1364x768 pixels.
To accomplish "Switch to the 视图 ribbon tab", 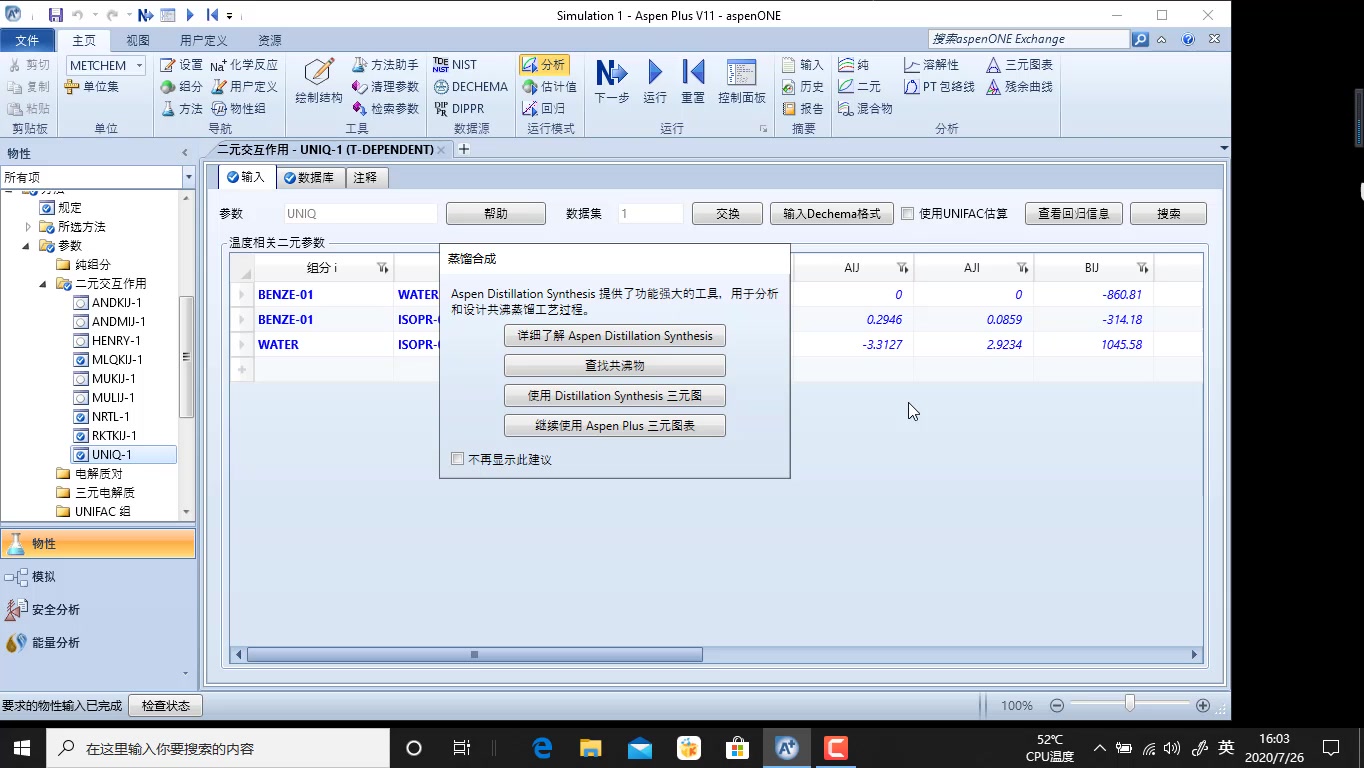I will [x=137, y=40].
